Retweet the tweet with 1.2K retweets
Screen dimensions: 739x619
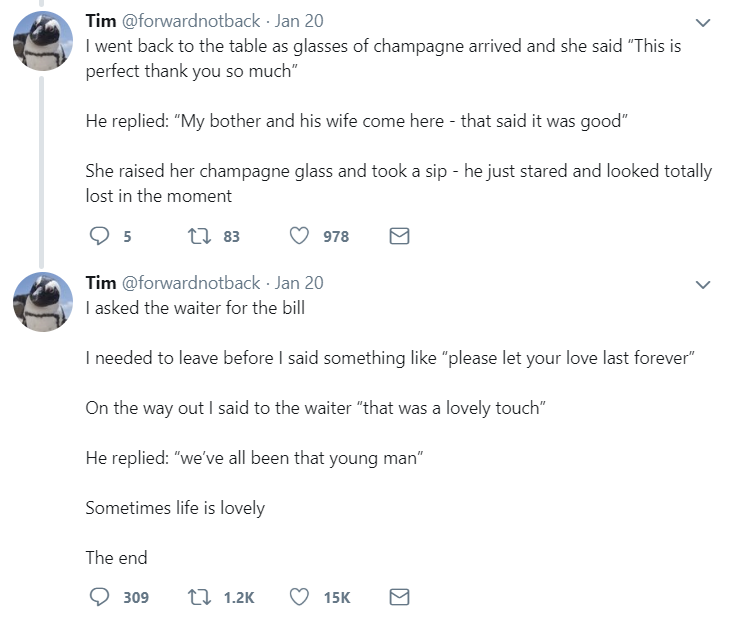[199, 597]
